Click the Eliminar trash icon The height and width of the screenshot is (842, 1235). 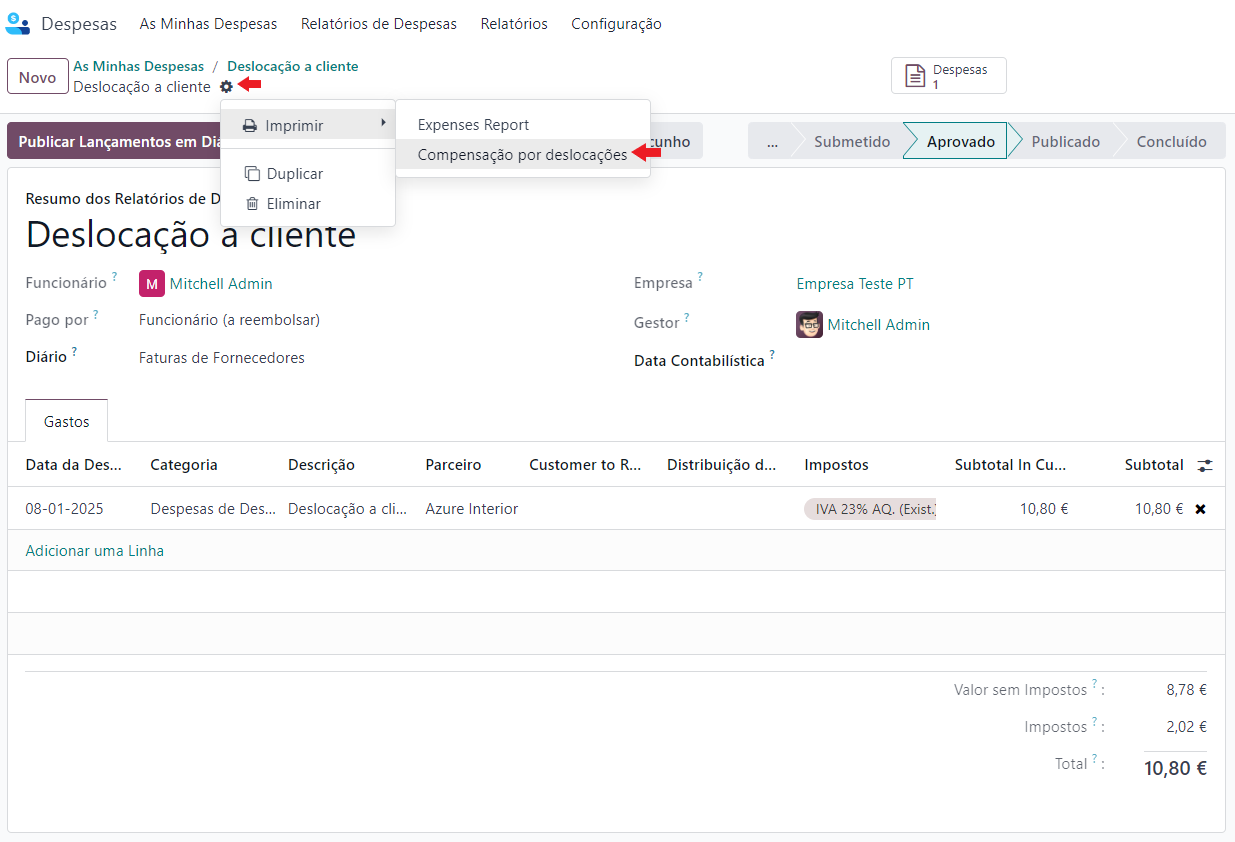pos(252,204)
